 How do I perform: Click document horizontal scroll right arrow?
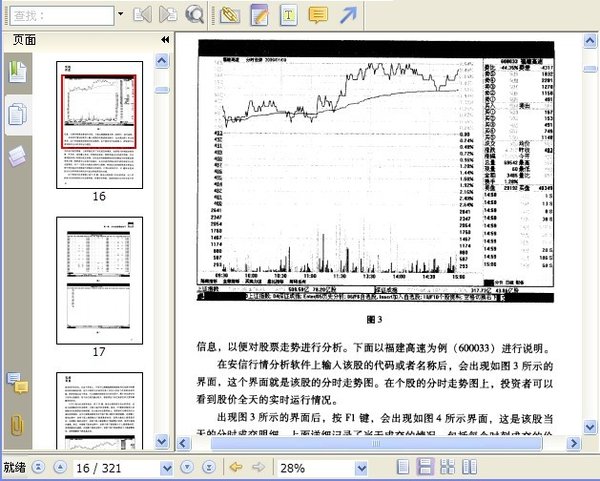[x=574, y=443]
